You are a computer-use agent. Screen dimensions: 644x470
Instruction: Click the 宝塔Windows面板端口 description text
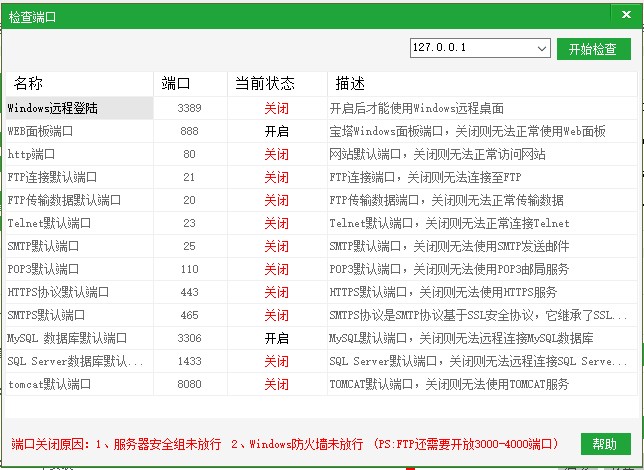(467, 131)
